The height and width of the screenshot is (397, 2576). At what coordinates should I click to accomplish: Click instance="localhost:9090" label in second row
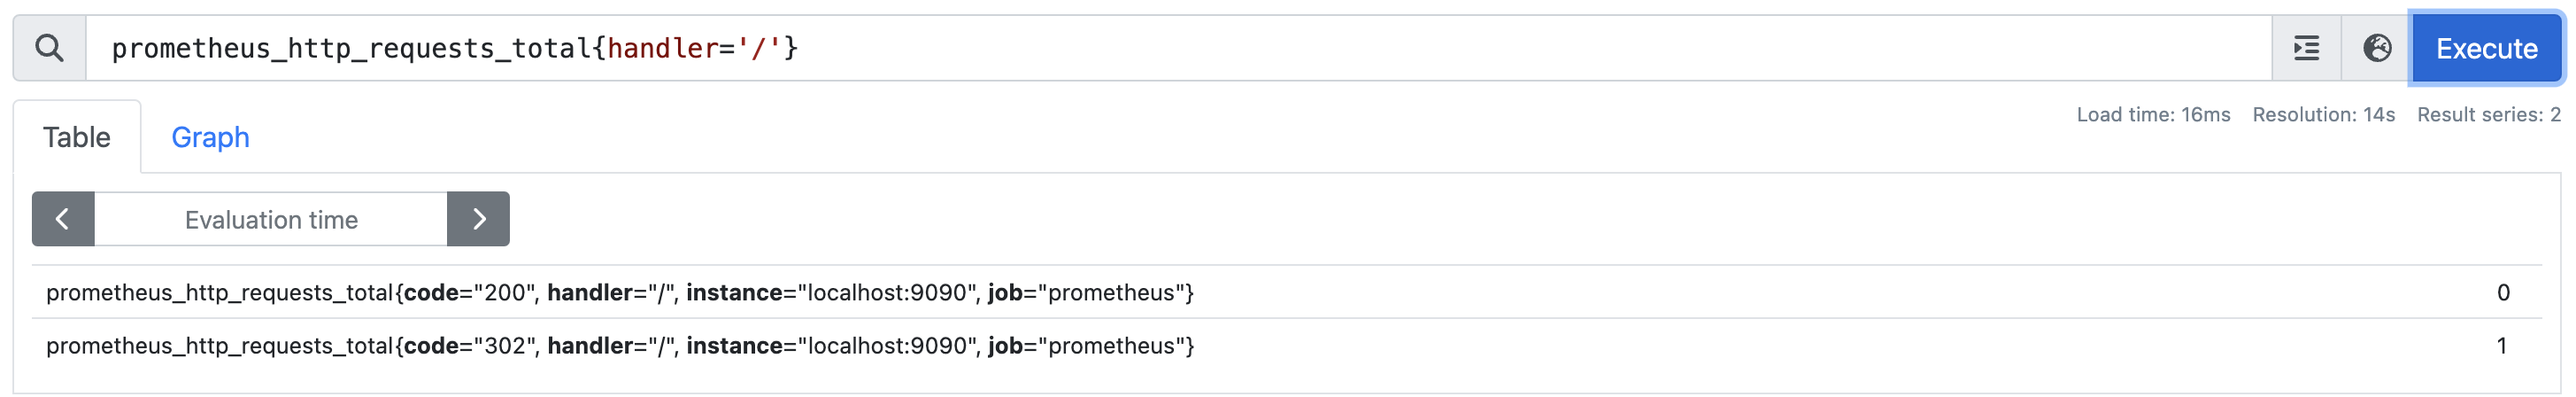pyautogui.click(x=829, y=345)
